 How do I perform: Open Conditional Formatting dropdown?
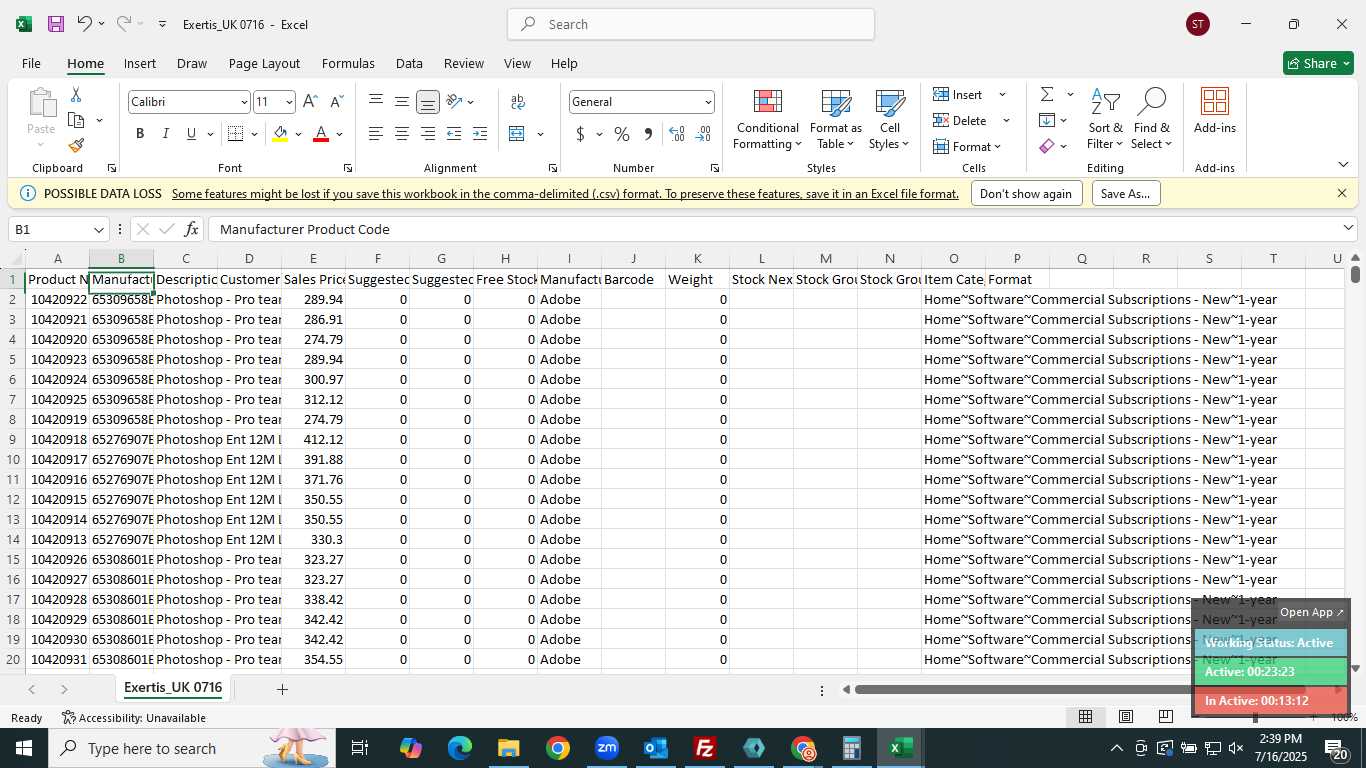click(767, 118)
